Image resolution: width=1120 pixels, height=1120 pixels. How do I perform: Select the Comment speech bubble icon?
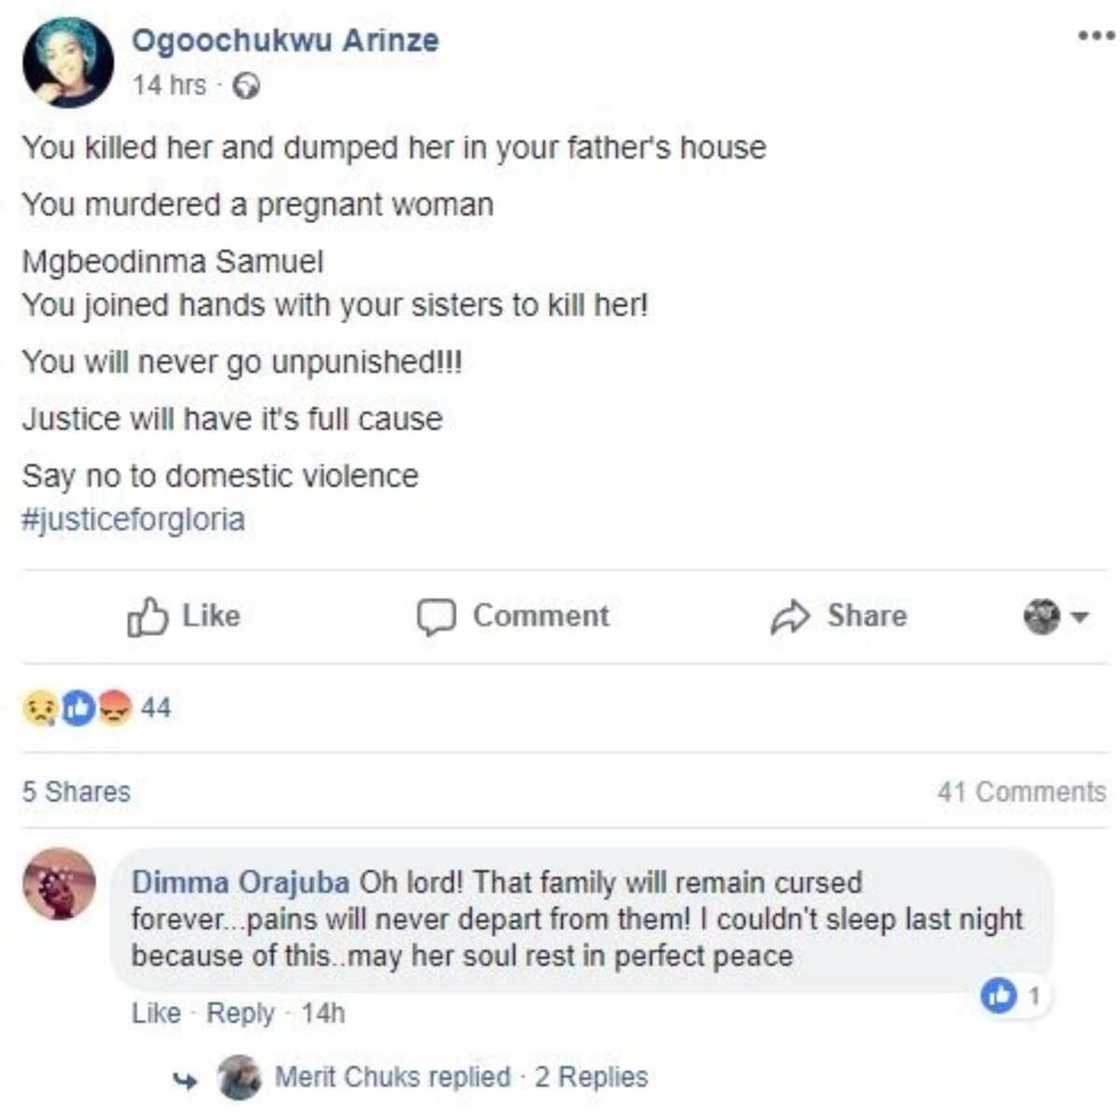[x=434, y=616]
